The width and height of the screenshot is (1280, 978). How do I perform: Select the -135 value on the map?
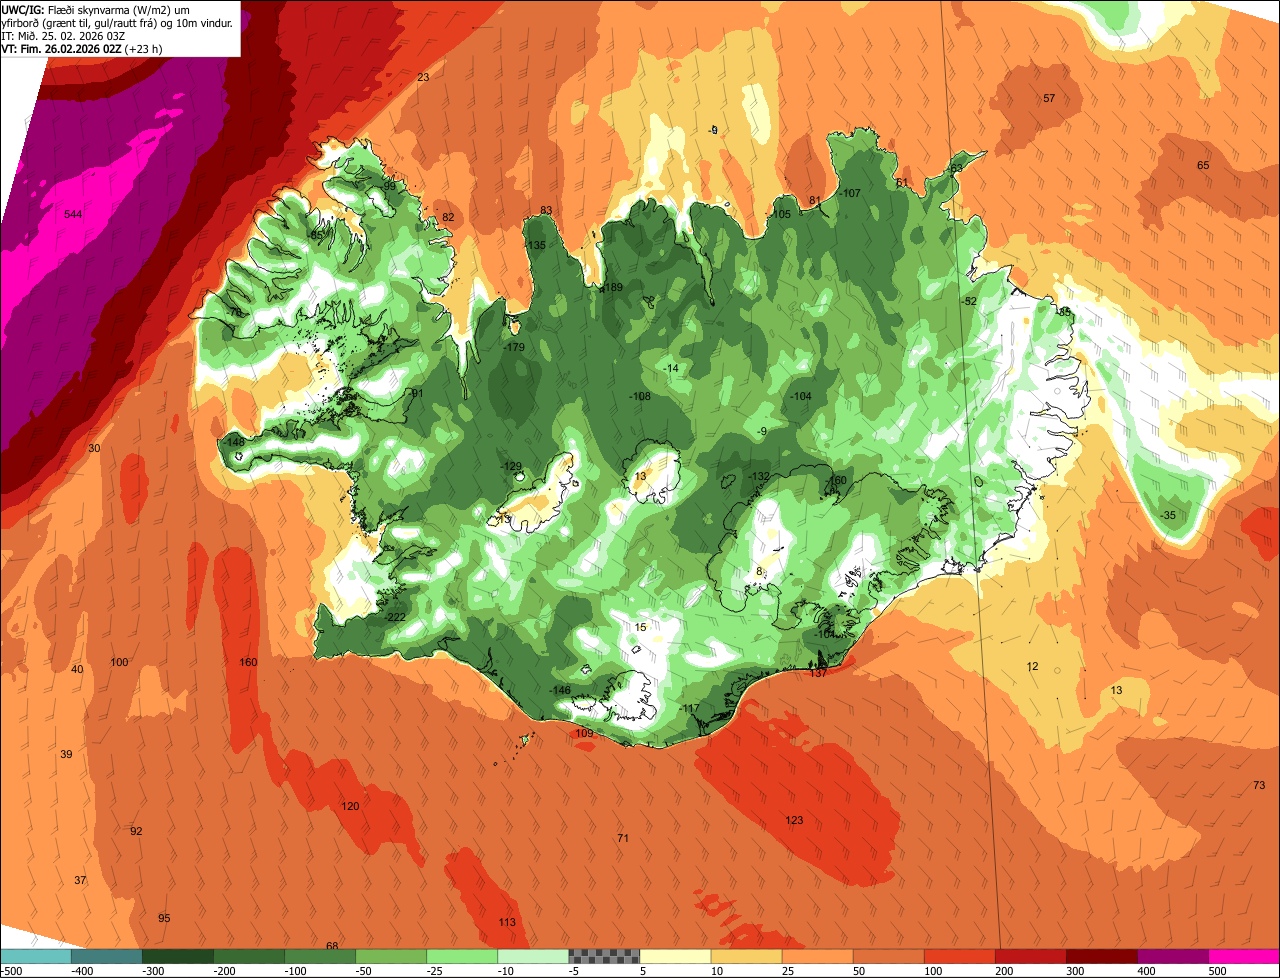(536, 246)
